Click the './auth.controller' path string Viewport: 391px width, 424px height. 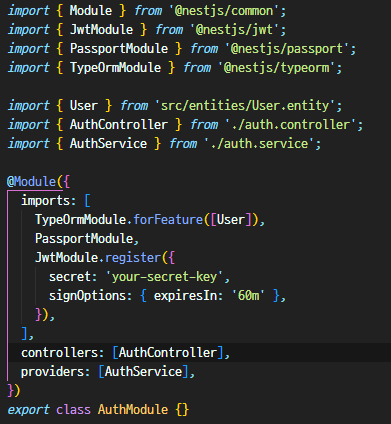click(291, 125)
